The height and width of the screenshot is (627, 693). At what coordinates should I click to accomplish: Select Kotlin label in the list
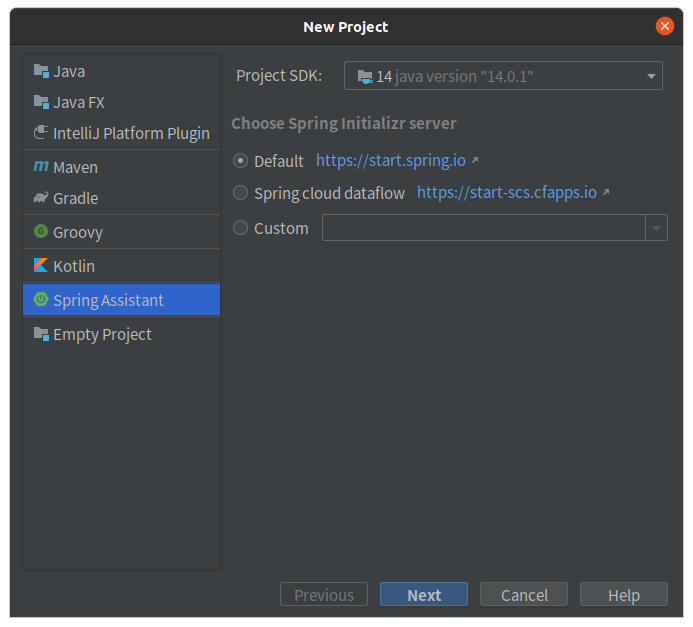(74, 266)
